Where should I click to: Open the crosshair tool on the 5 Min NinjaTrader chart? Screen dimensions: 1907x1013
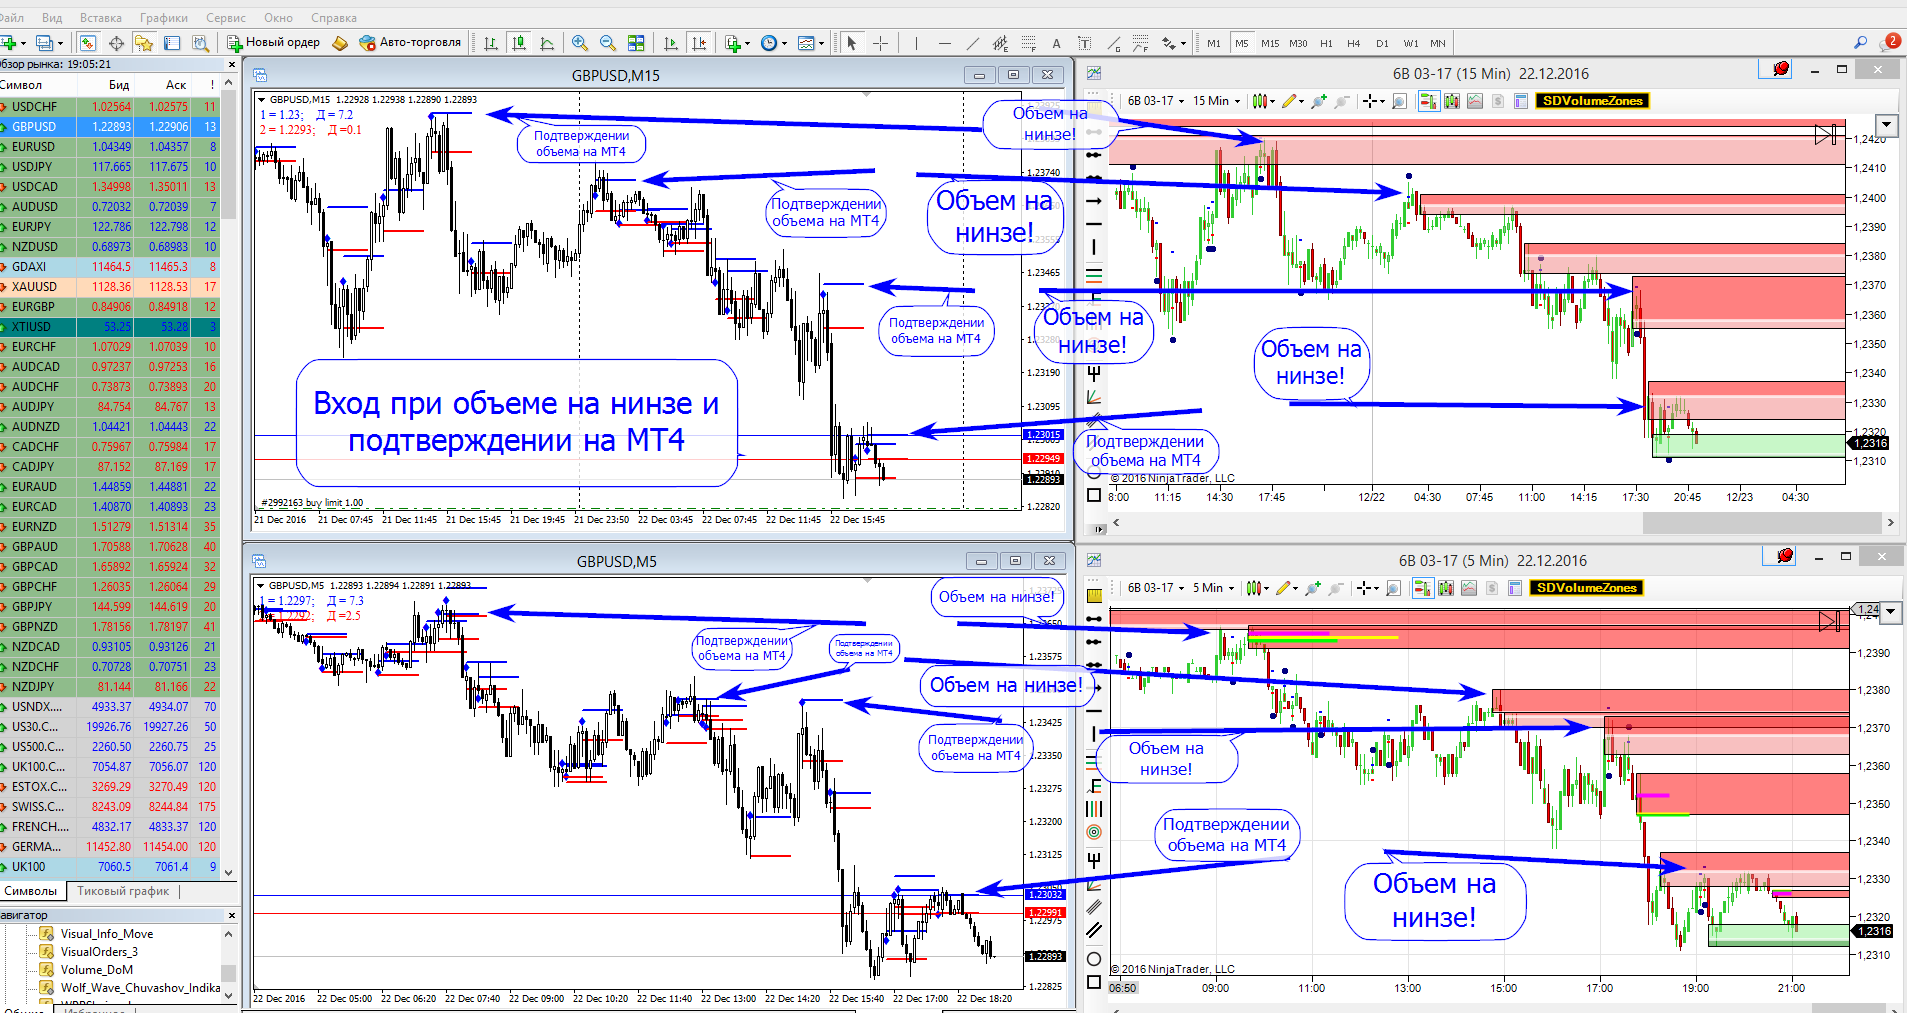click(x=1365, y=588)
